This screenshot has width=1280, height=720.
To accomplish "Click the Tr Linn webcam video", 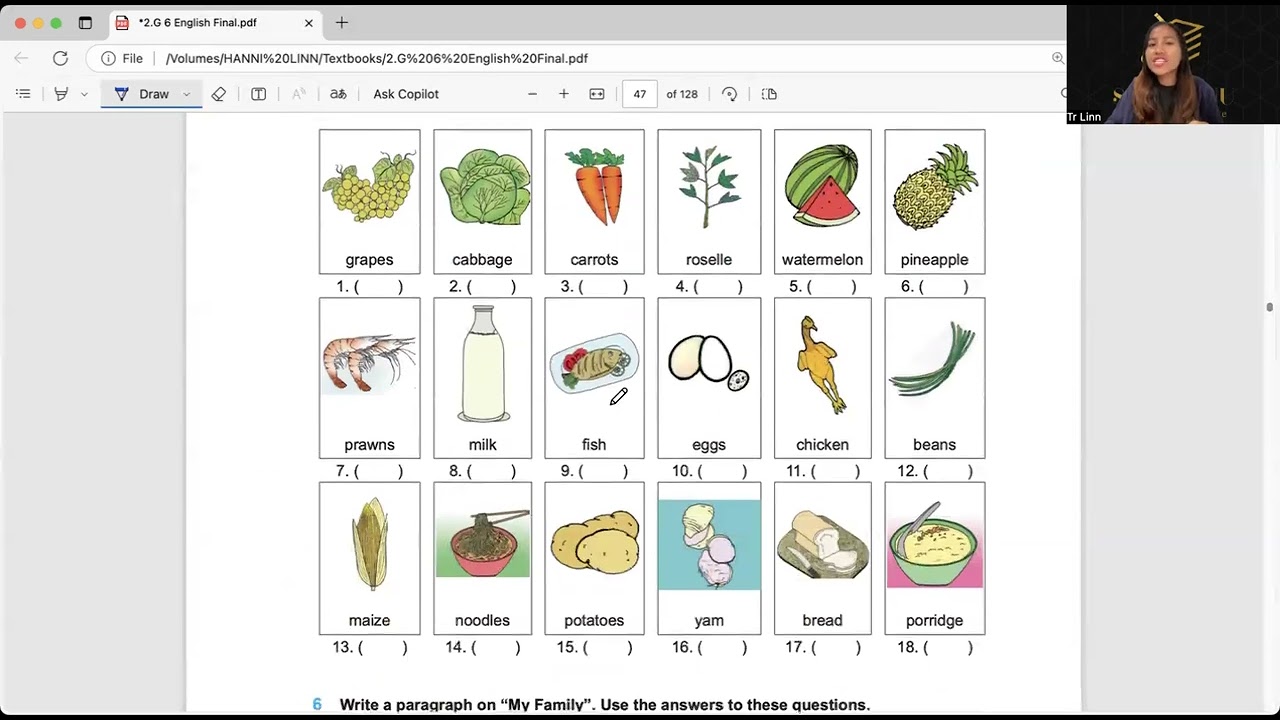I will (x=1172, y=64).
